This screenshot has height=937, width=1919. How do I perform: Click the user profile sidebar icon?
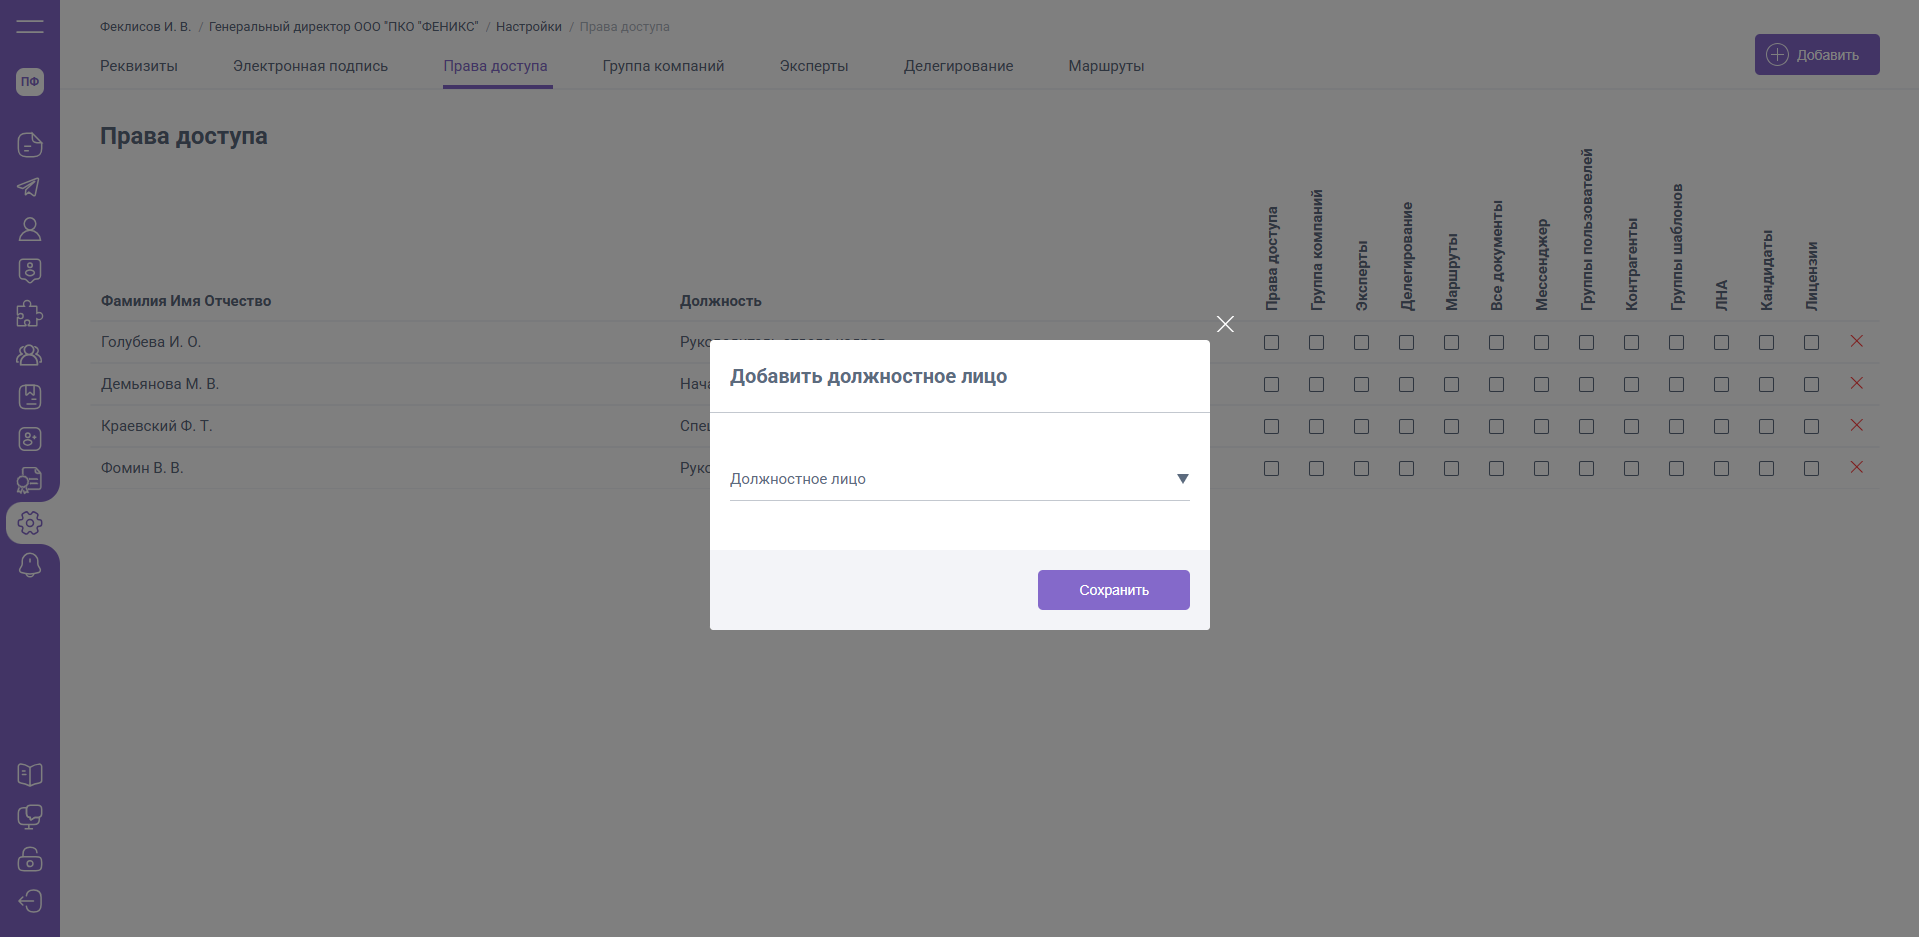(x=30, y=229)
